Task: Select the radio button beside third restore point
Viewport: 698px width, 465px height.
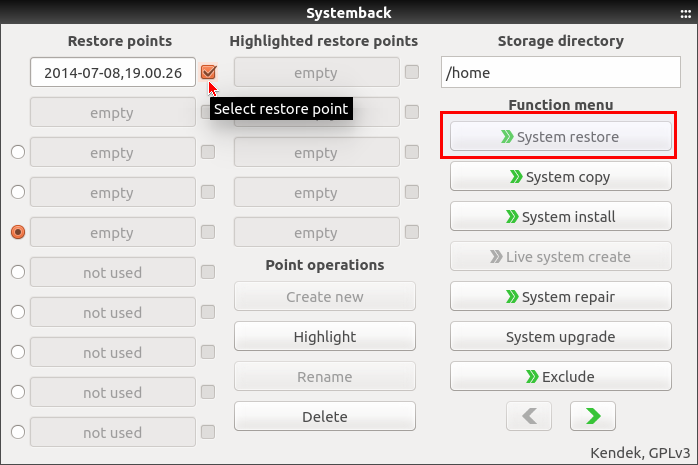Action: coord(18,152)
